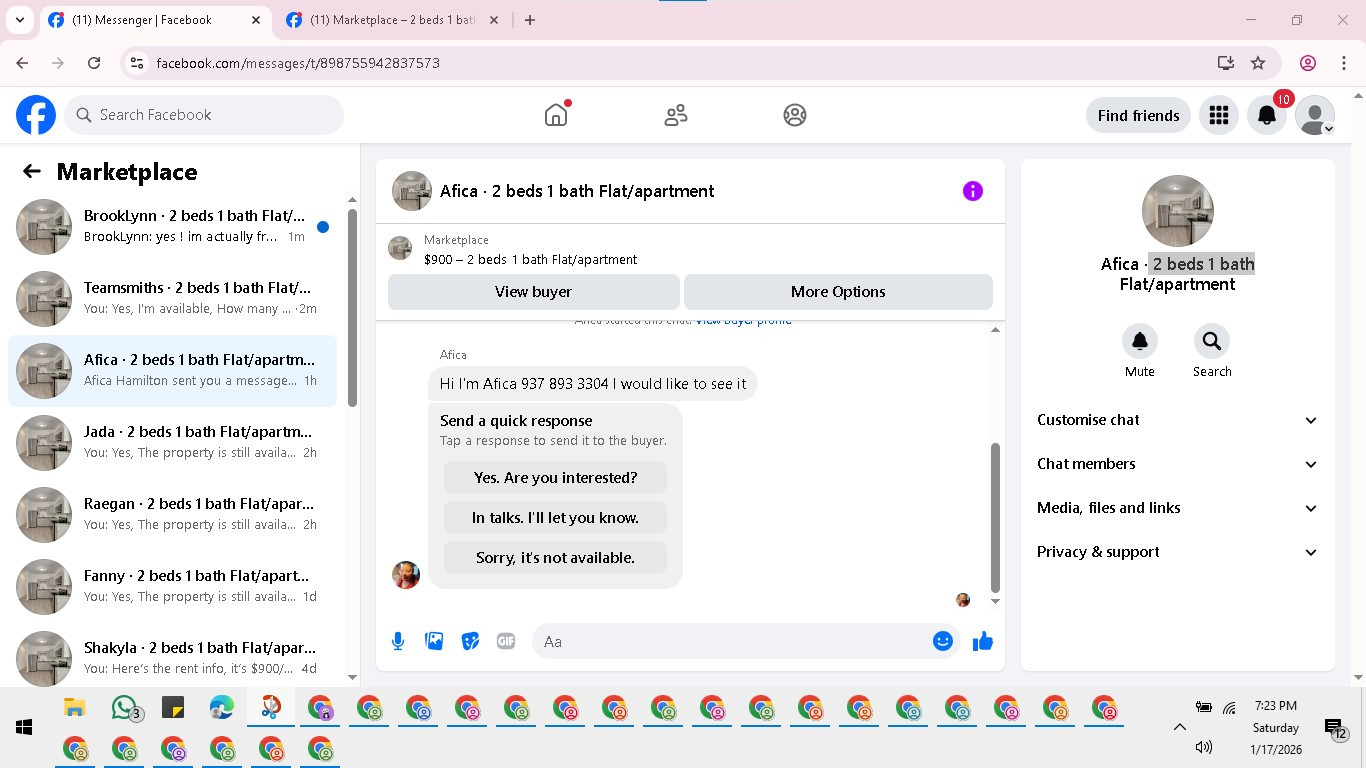The width and height of the screenshot is (1366, 768).
Task: Click Afica's large profile thumbnail in sidebar
Action: (1178, 211)
